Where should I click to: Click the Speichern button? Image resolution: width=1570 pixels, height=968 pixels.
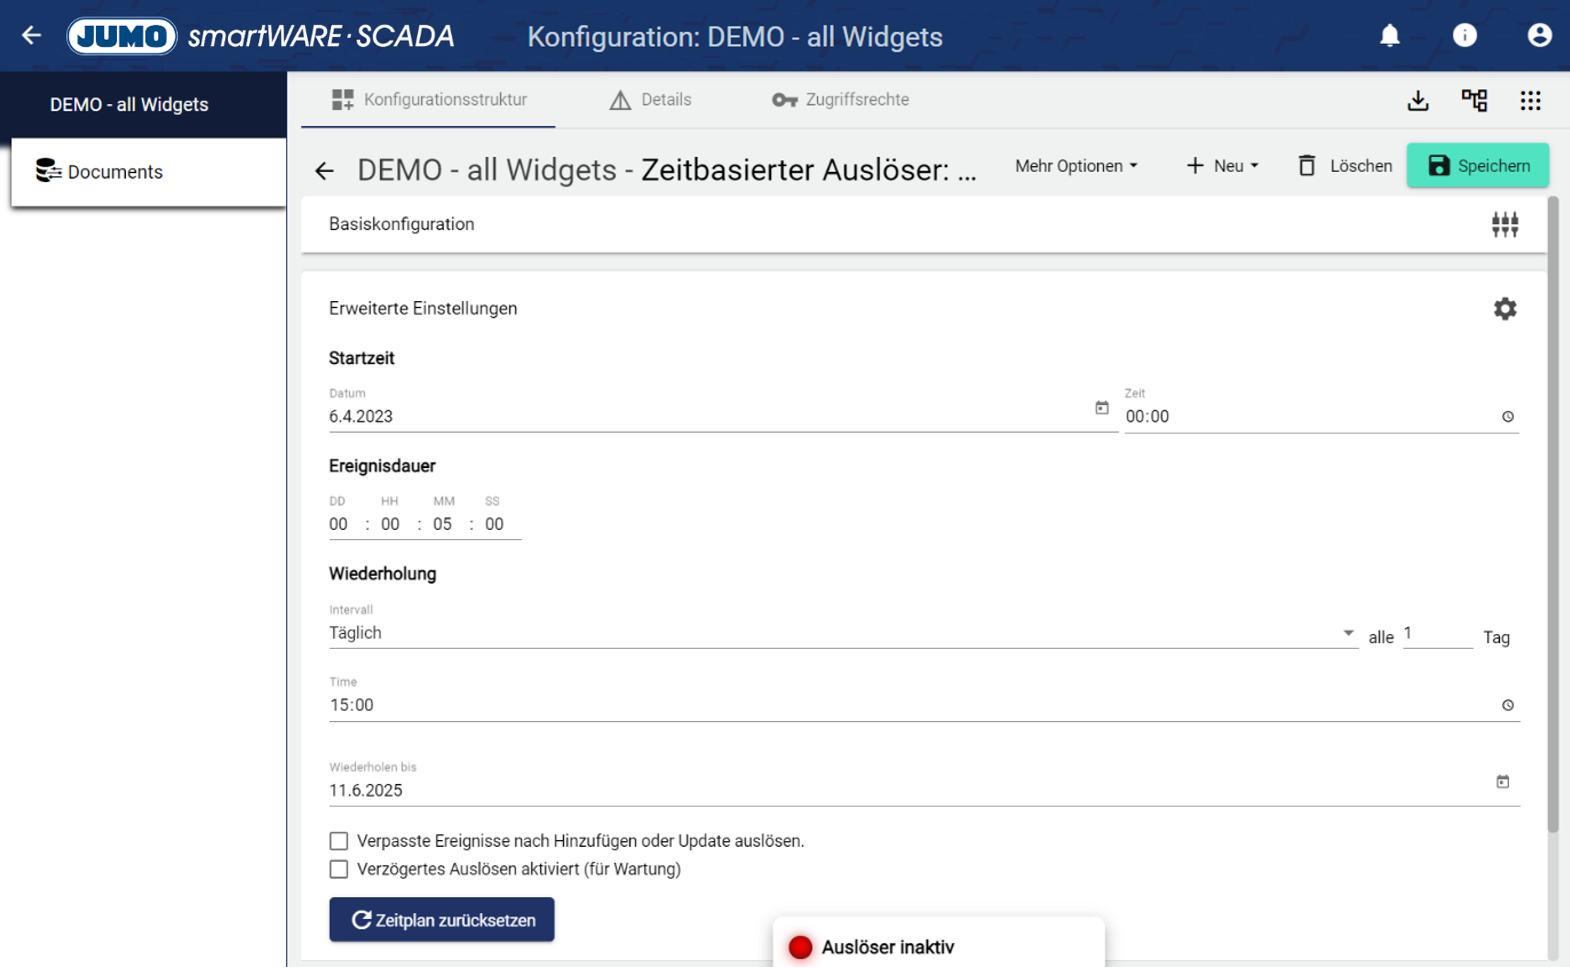(x=1477, y=166)
